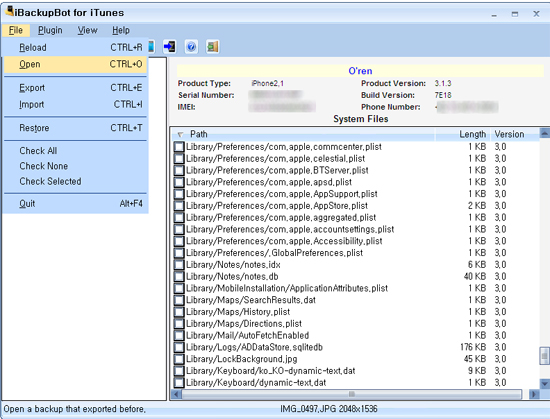The height and width of the screenshot is (419, 550).
Task: Click the restore-to-device toolbar icon
Action: [x=170, y=47]
